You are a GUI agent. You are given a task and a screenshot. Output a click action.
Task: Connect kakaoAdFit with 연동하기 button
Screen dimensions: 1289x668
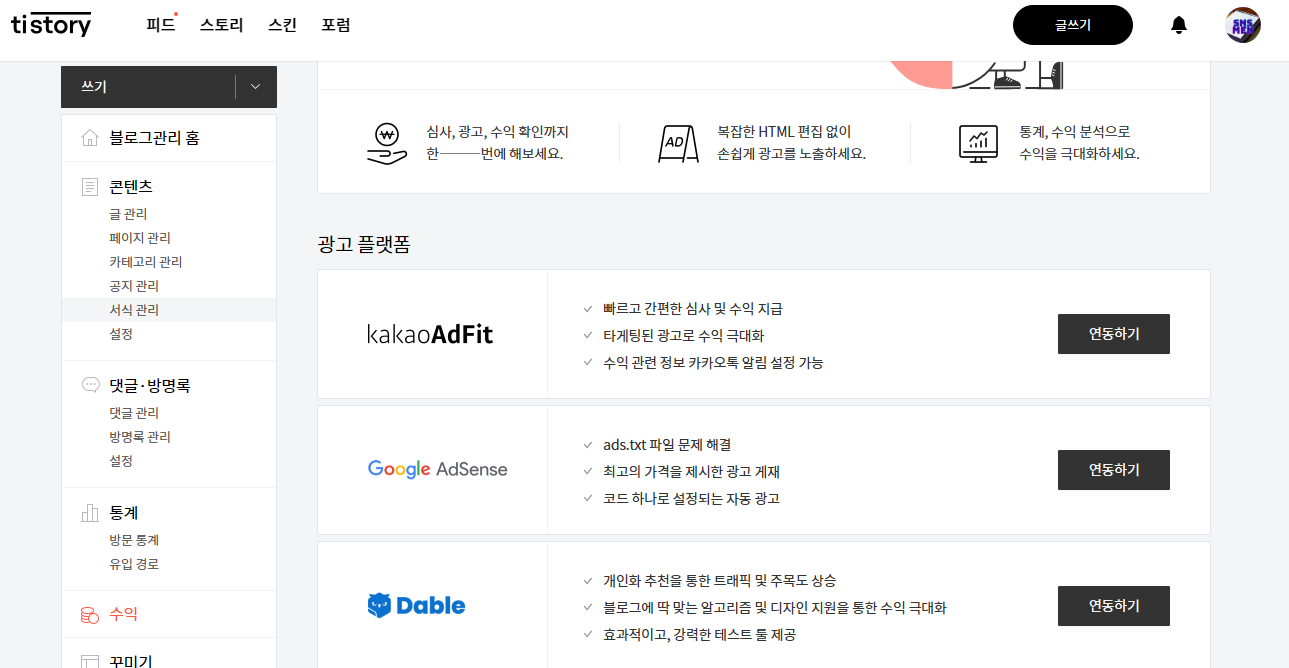(x=1114, y=334)
